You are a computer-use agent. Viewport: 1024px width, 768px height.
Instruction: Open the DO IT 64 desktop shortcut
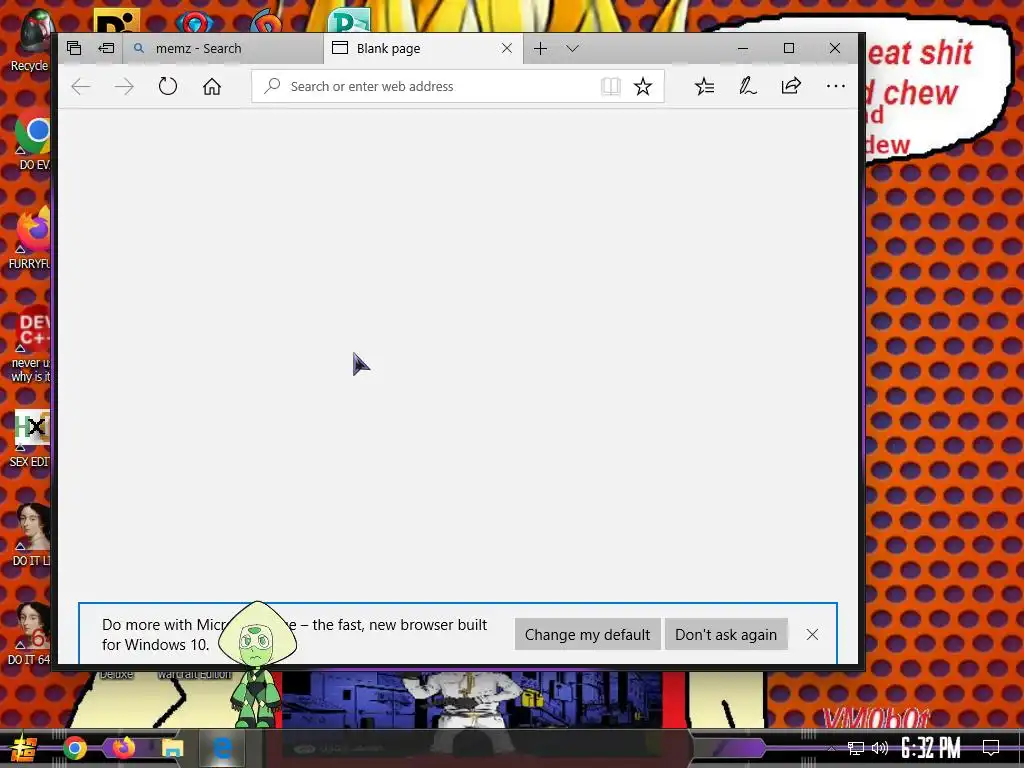click(x=31, y=633)
